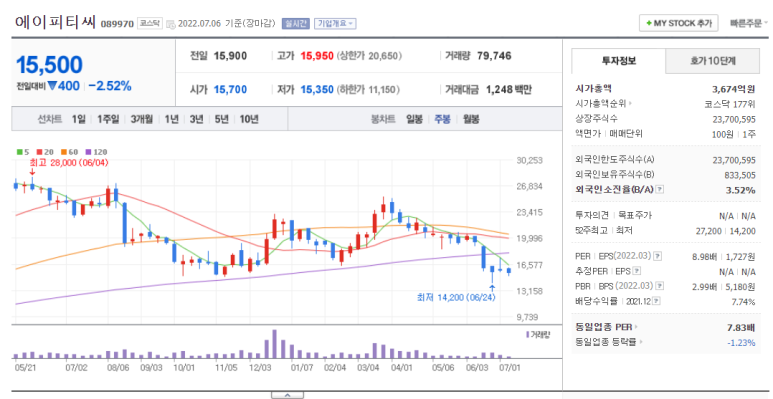The width and height of the screenshot is (773, 399).
Task: Show the 일봉 daily candle chart
Action: [414, 119]
